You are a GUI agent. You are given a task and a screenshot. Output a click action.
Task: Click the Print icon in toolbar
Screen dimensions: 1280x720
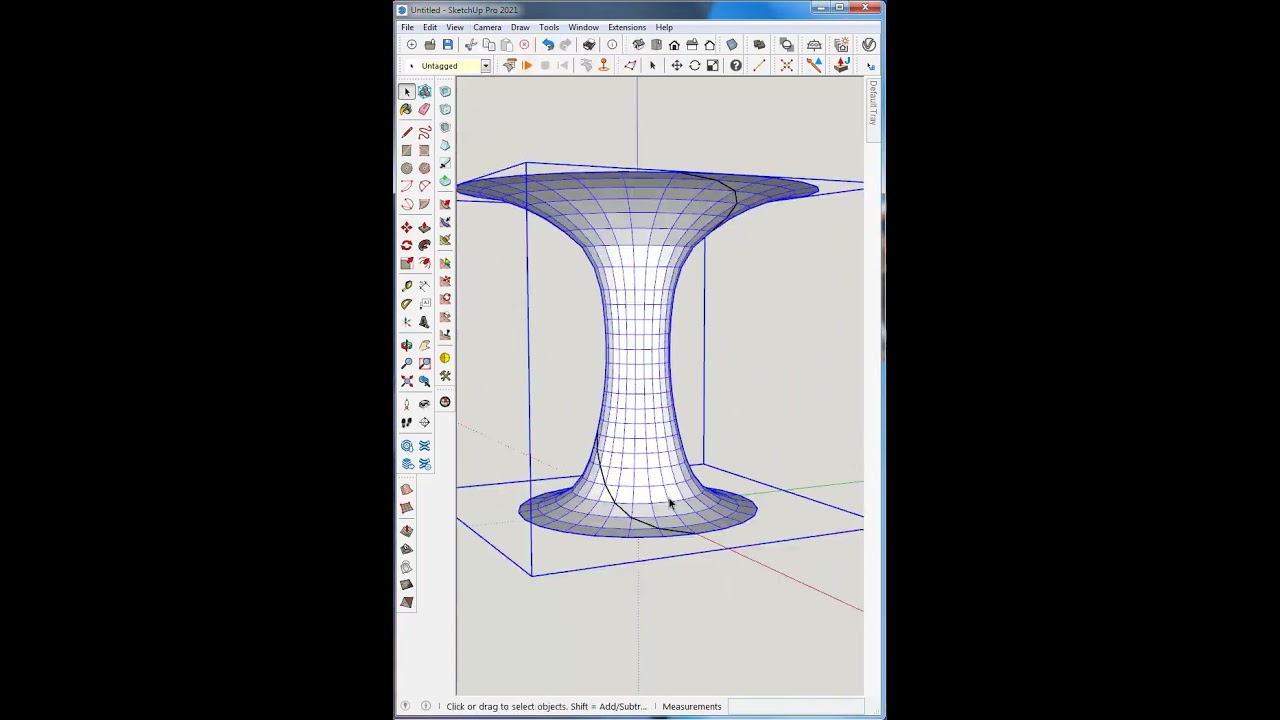589,45
